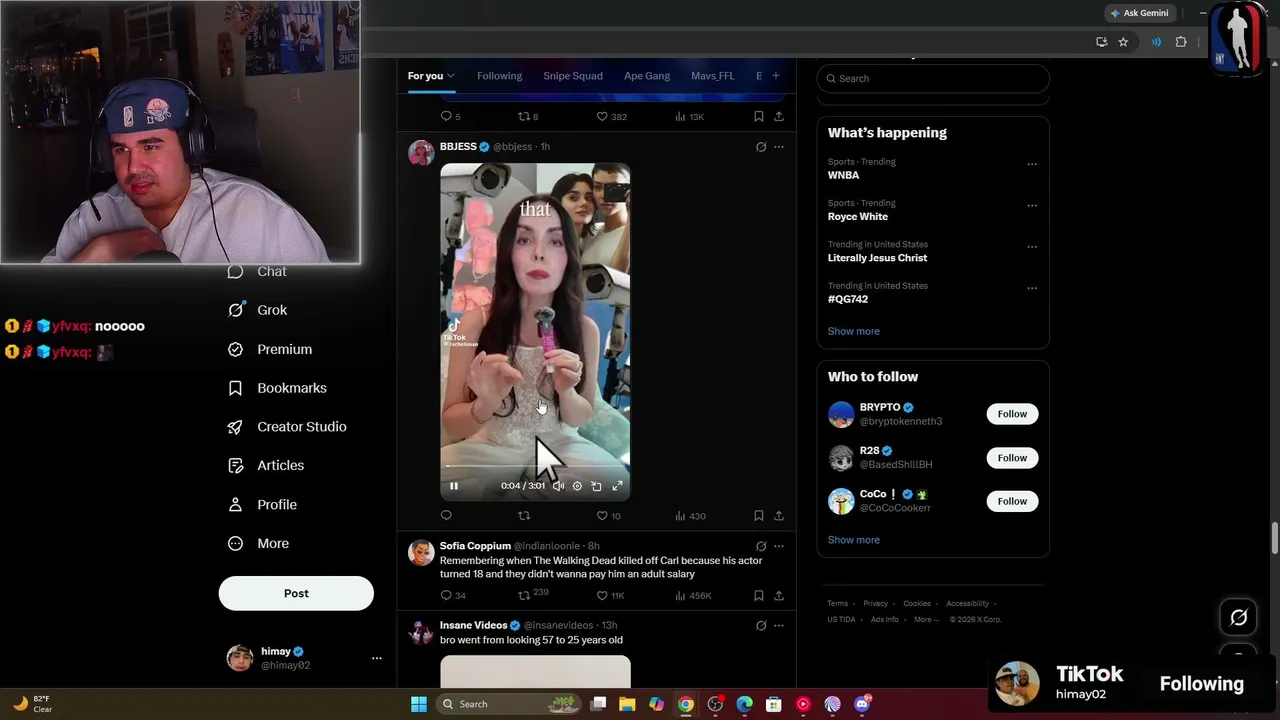Open more options for BBJESS post
The image size is (1280, 720).
click(x=779, y=147)
